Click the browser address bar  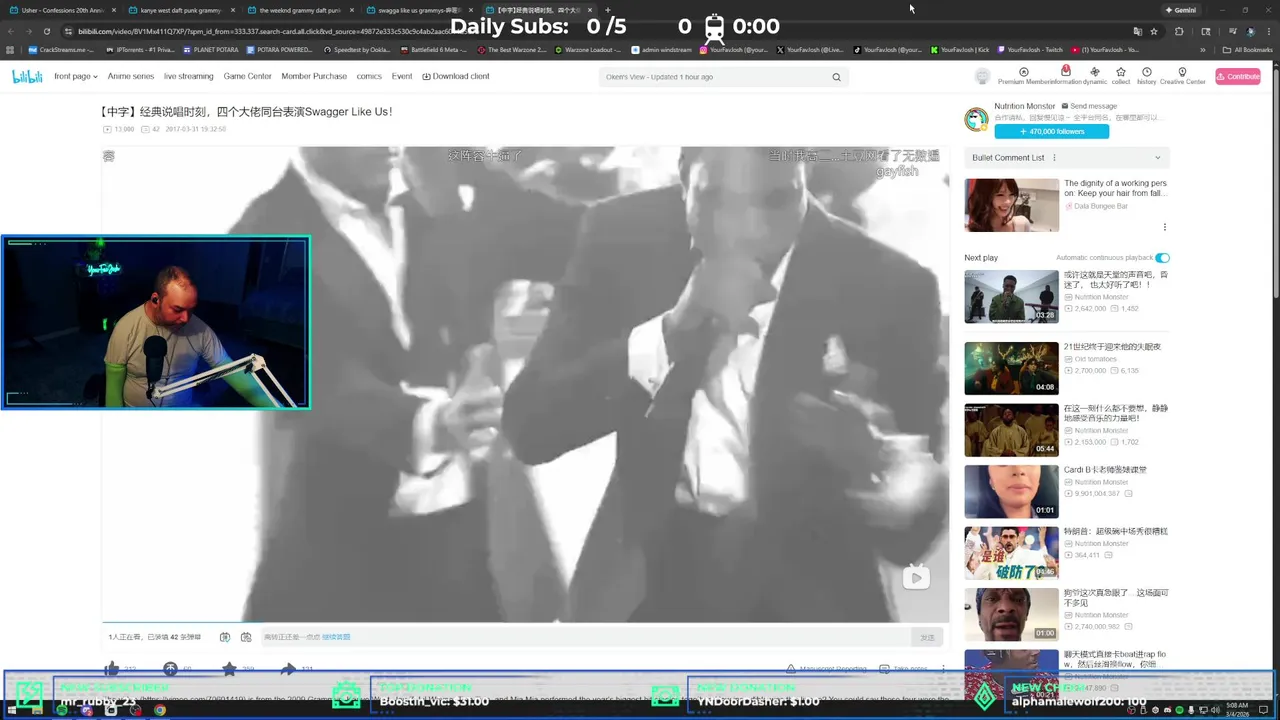tap(600, 31)
